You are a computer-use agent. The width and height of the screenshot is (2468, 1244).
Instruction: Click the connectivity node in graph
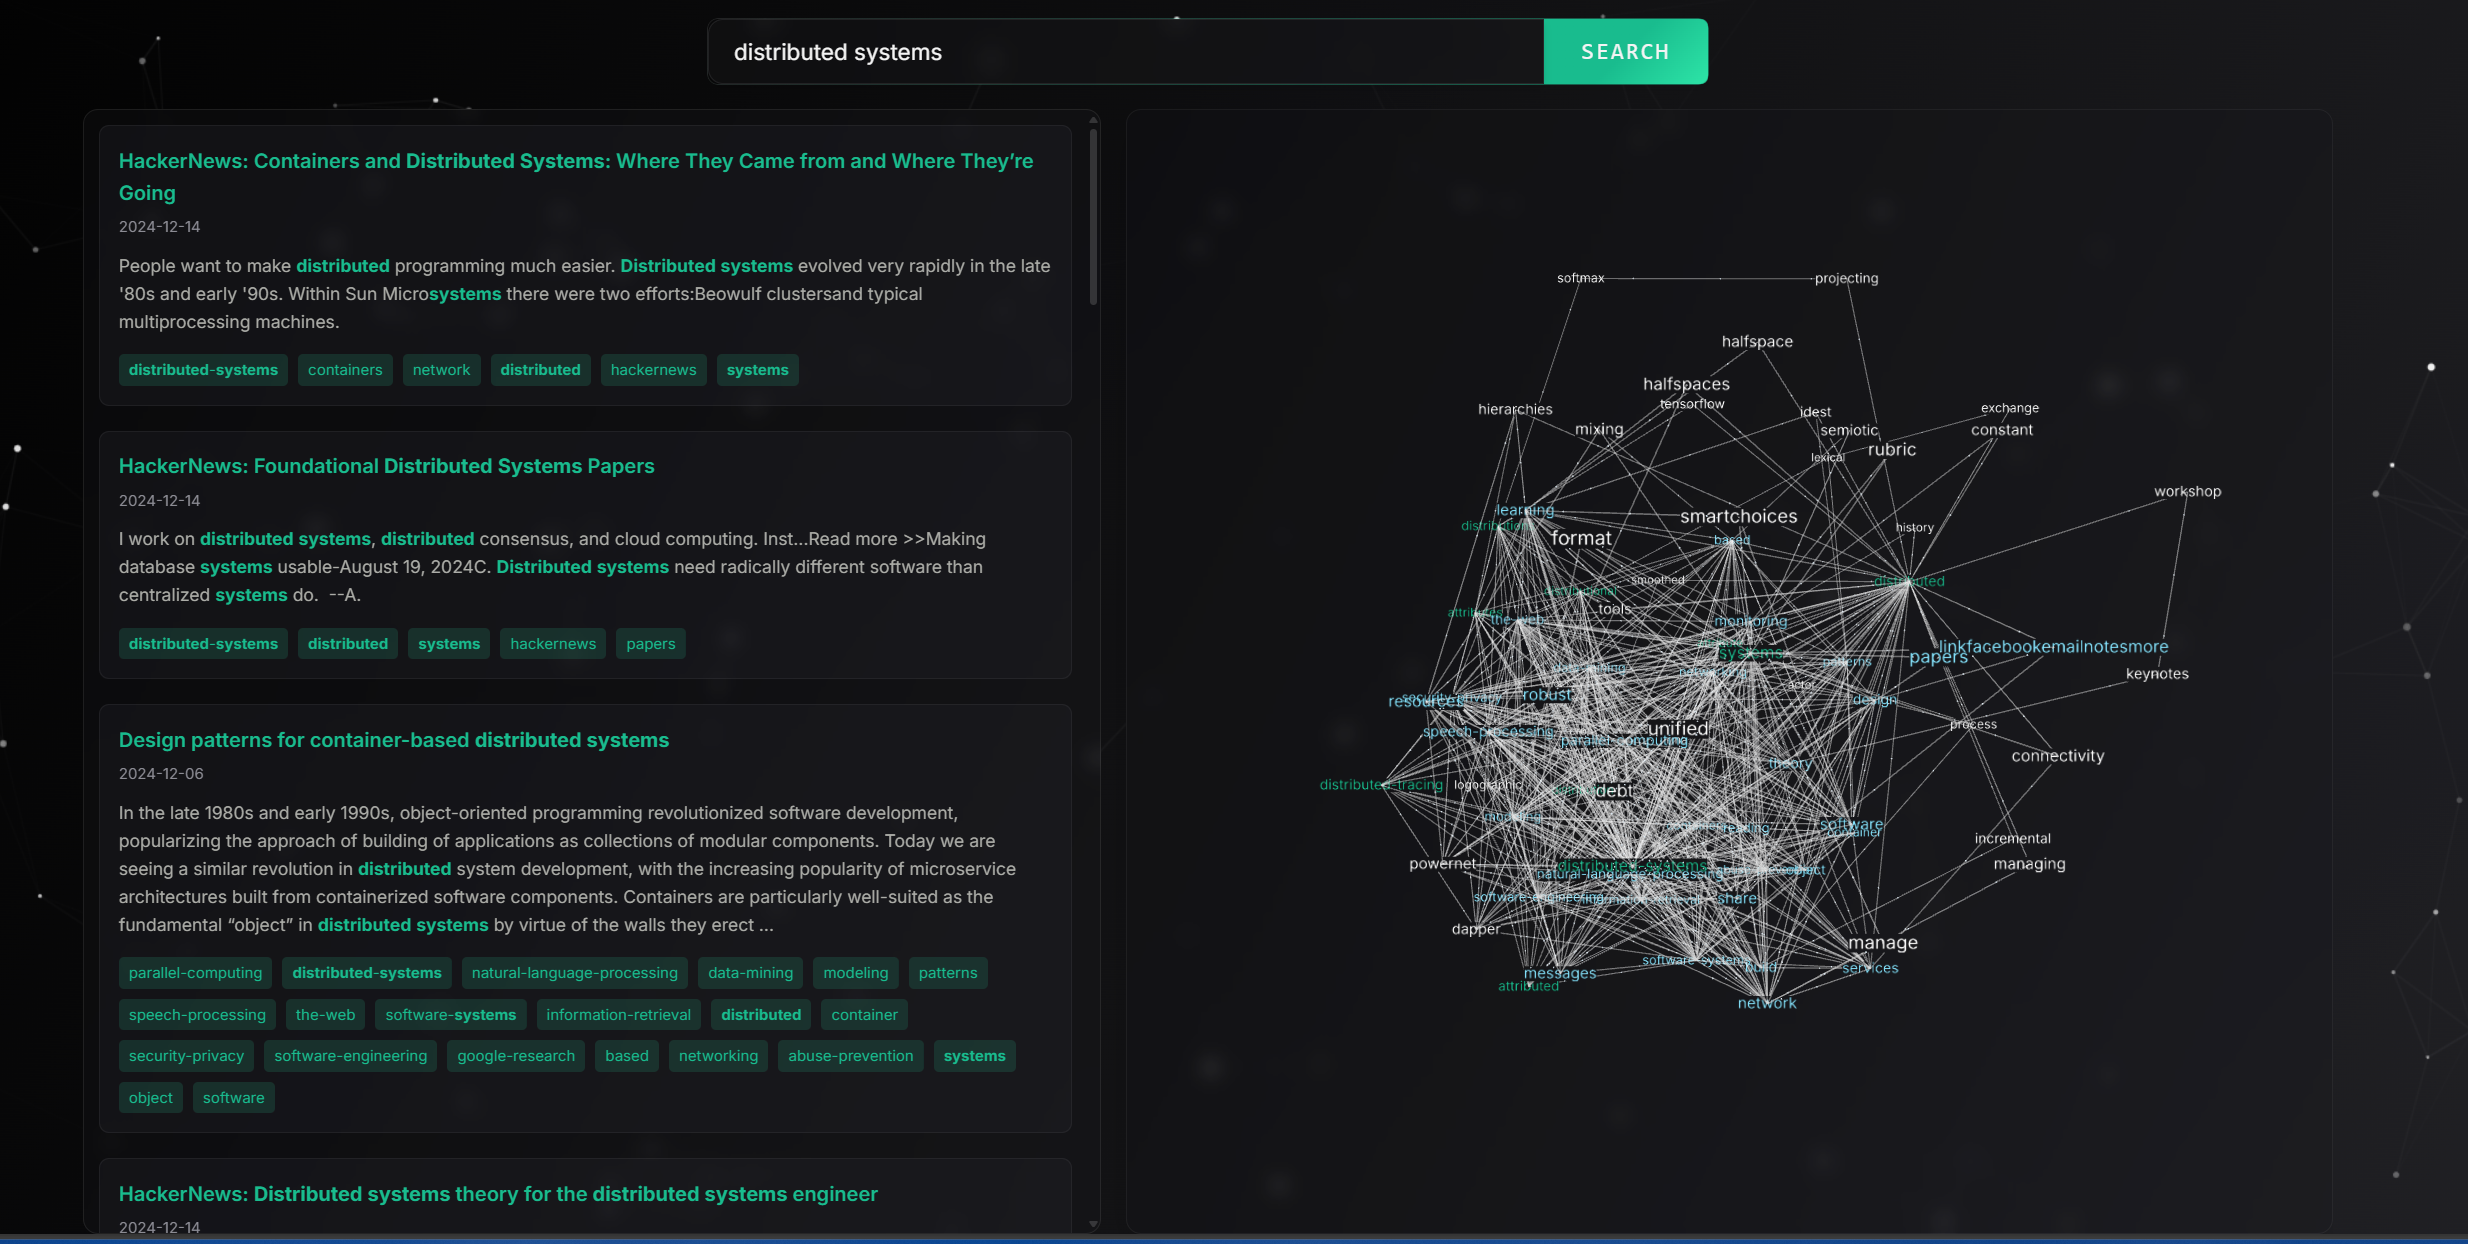pos(2057,756)
